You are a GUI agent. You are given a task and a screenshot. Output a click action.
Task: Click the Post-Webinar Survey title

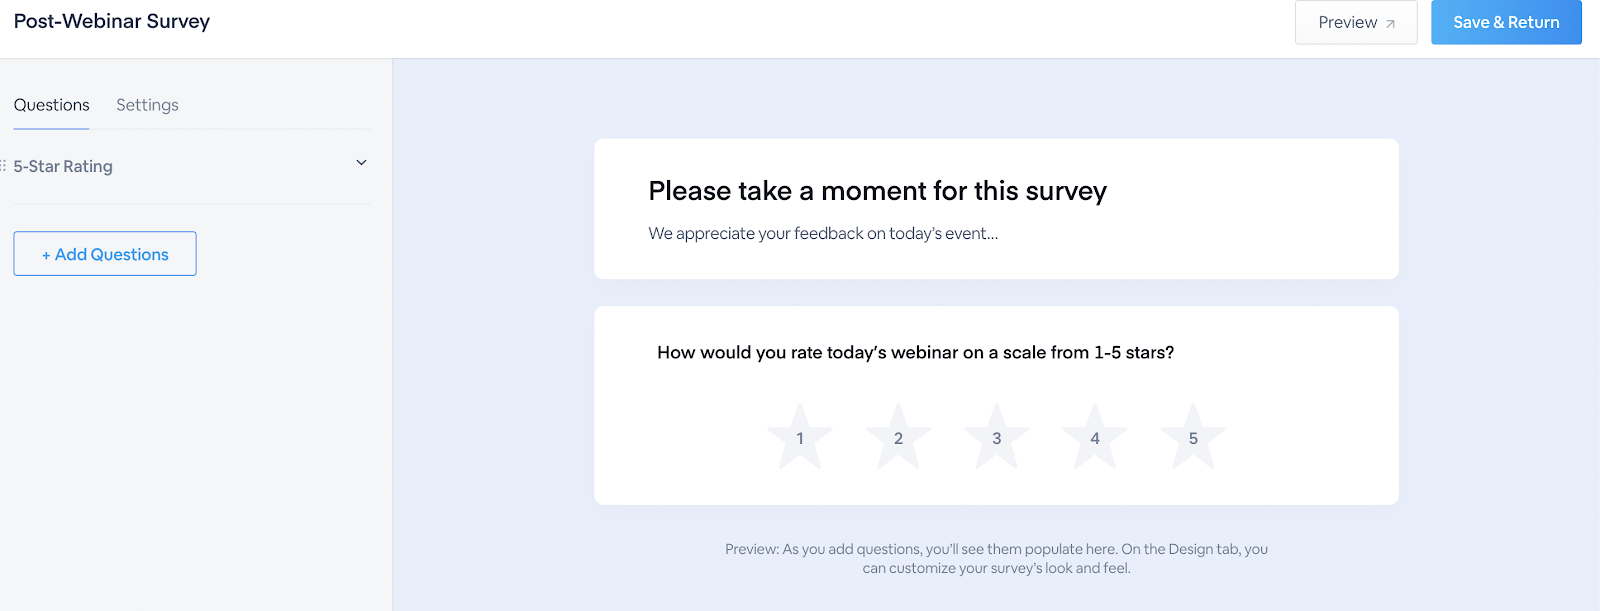pos(112,21)
